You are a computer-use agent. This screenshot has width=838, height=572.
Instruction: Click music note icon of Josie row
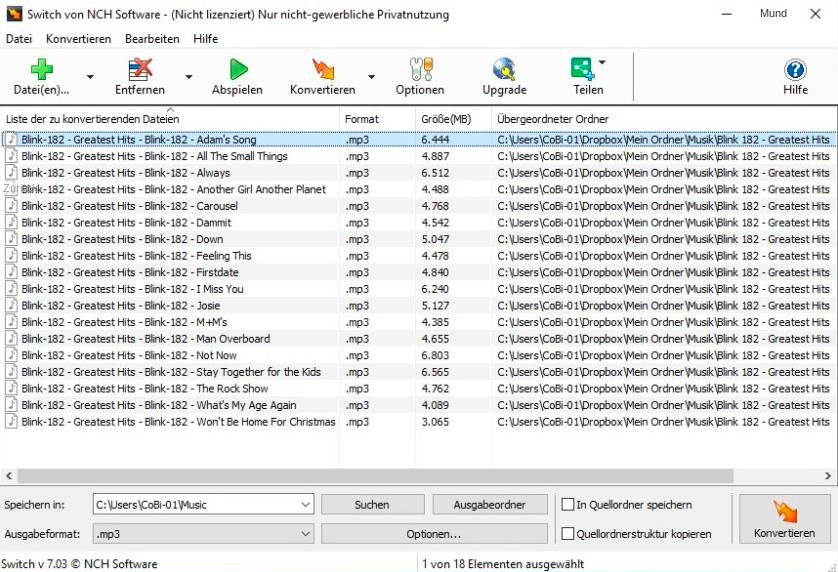(11, 305)
